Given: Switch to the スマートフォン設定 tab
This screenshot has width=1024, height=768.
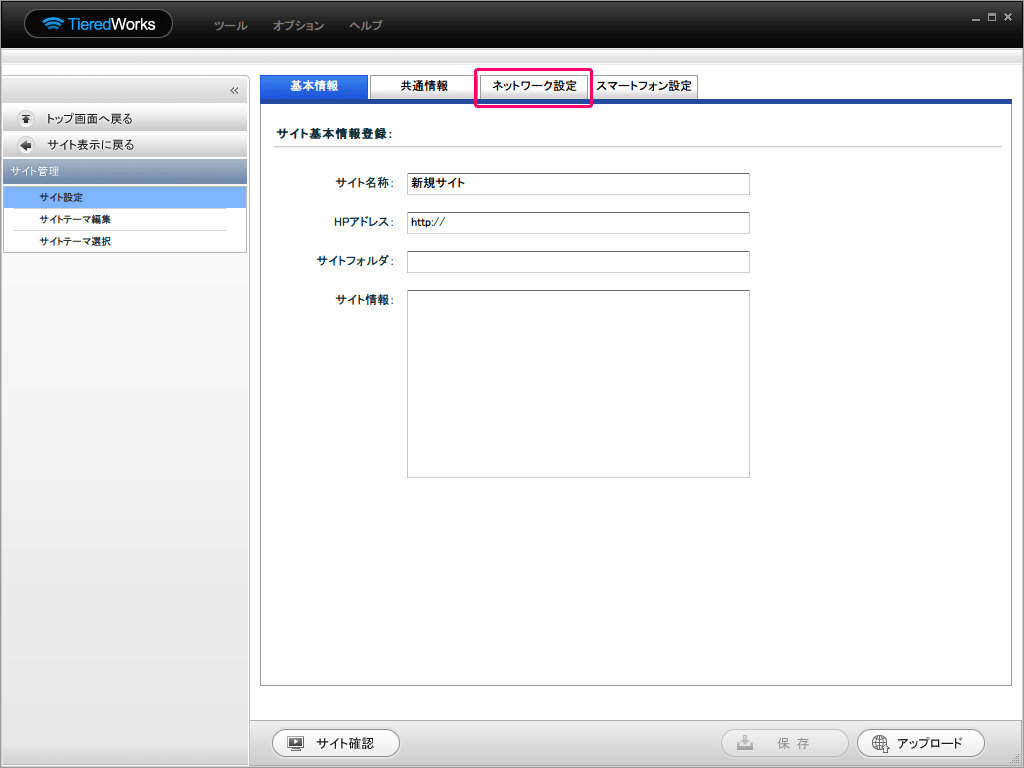Looking at the screenshot, I should (644, 87).
